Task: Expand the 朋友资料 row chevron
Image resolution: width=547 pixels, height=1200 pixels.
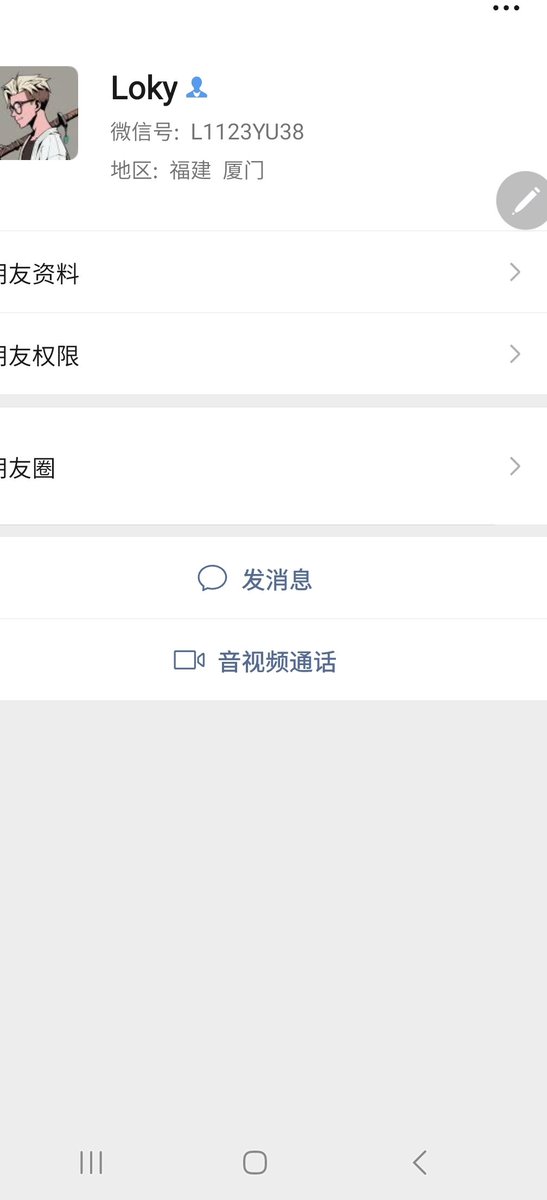Action: click(515, 272)
